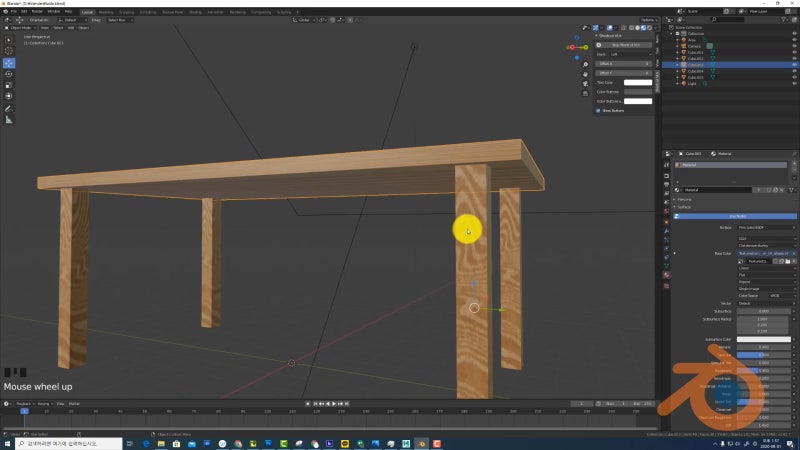Activate the Move tool

pos(9,63)
